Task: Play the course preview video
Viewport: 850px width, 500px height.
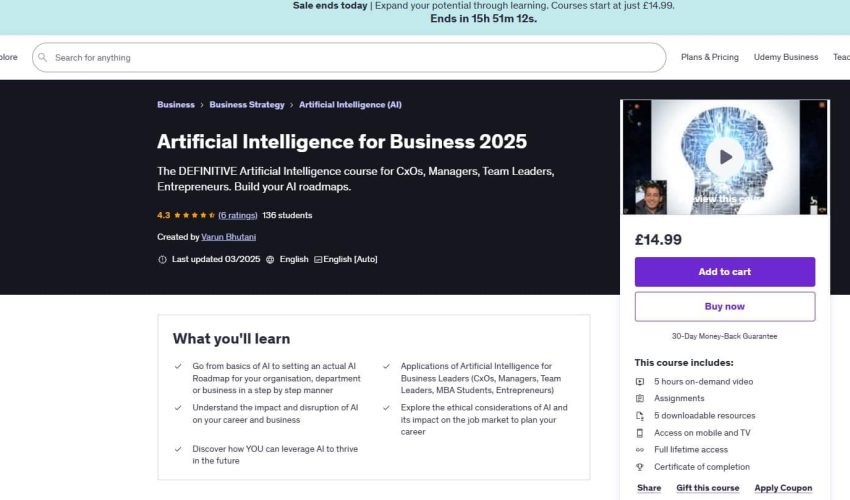Action: (x=724, y=156)
